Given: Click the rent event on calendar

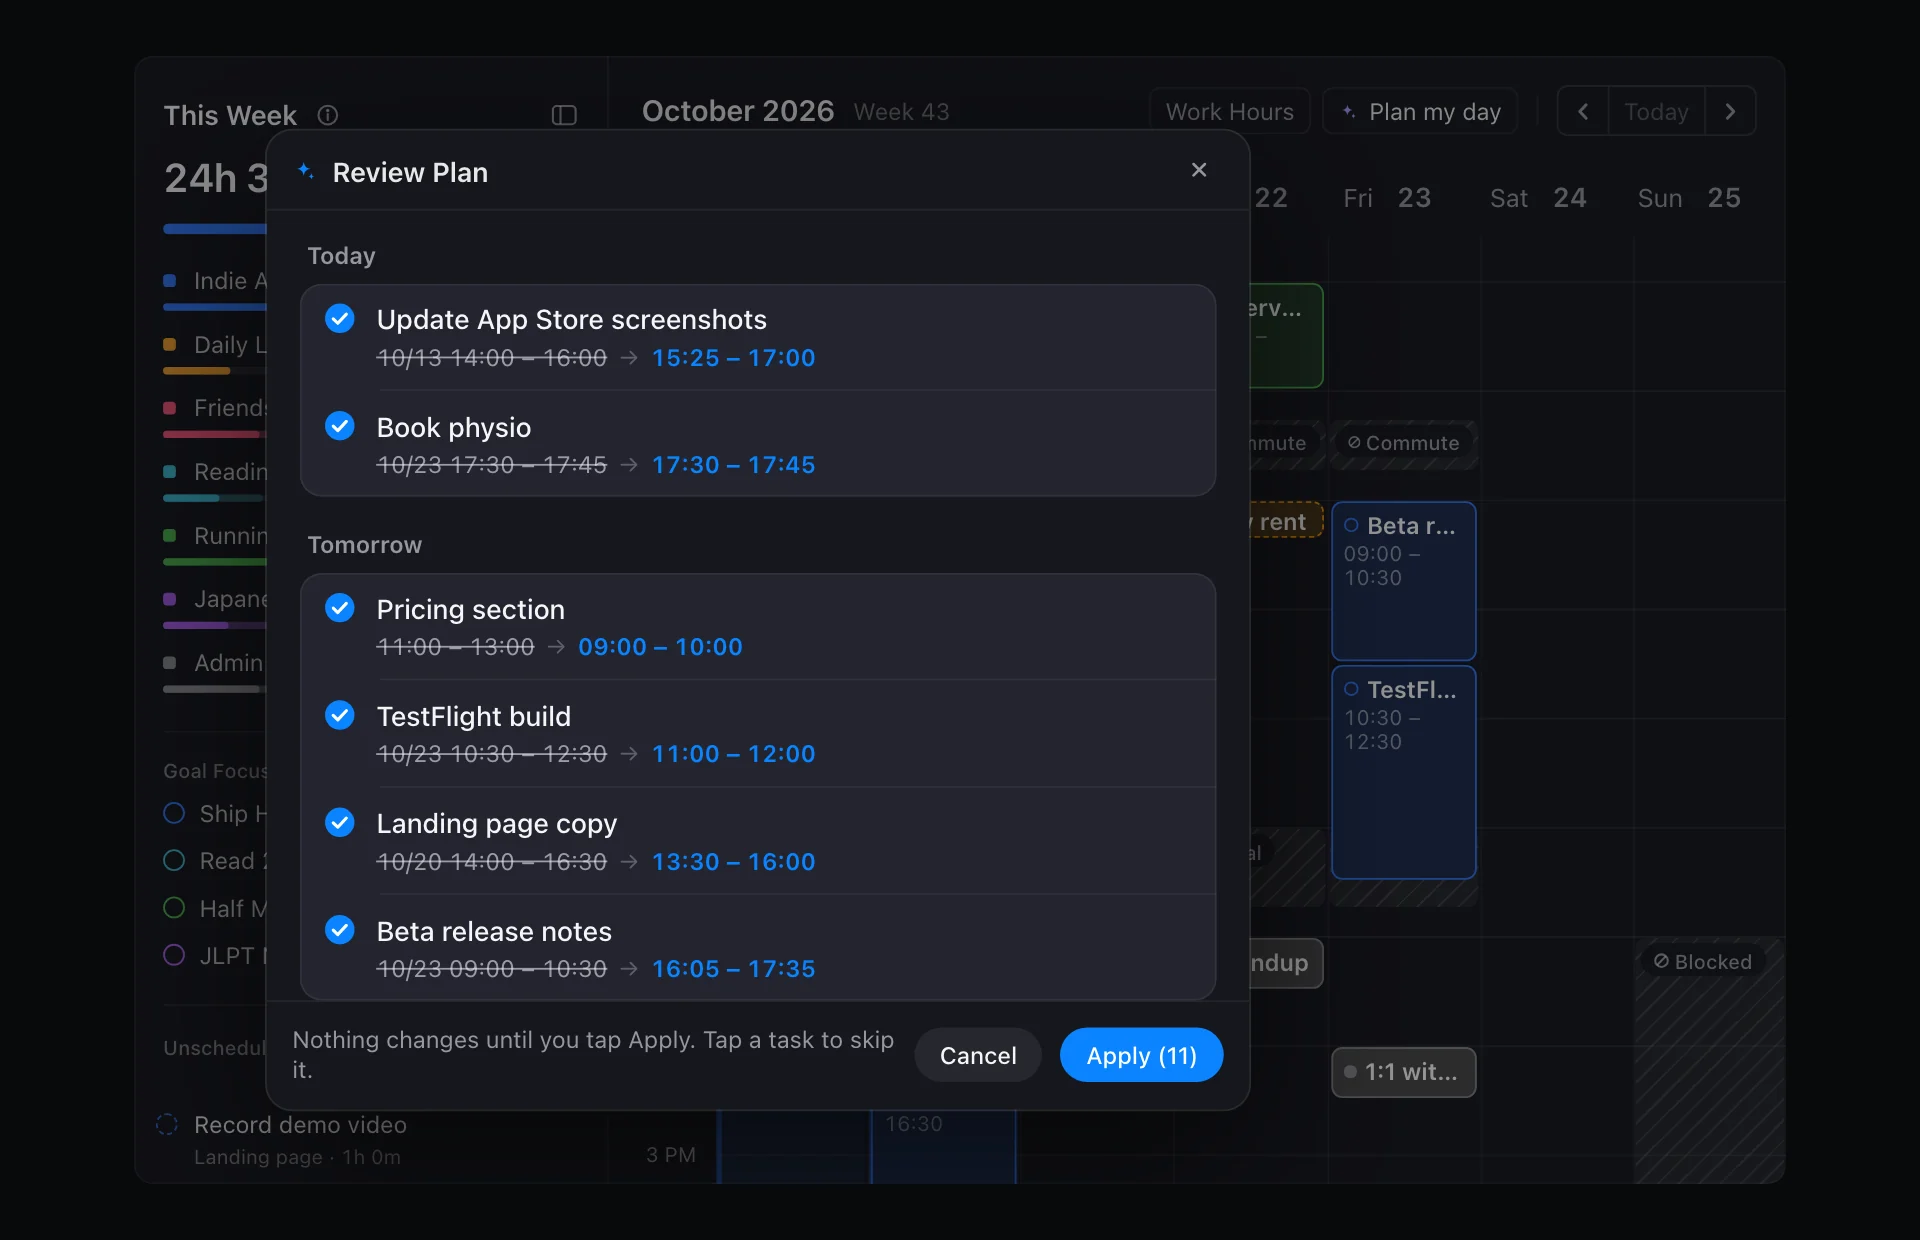Looking at the screenshot, I should [1285, 521].
